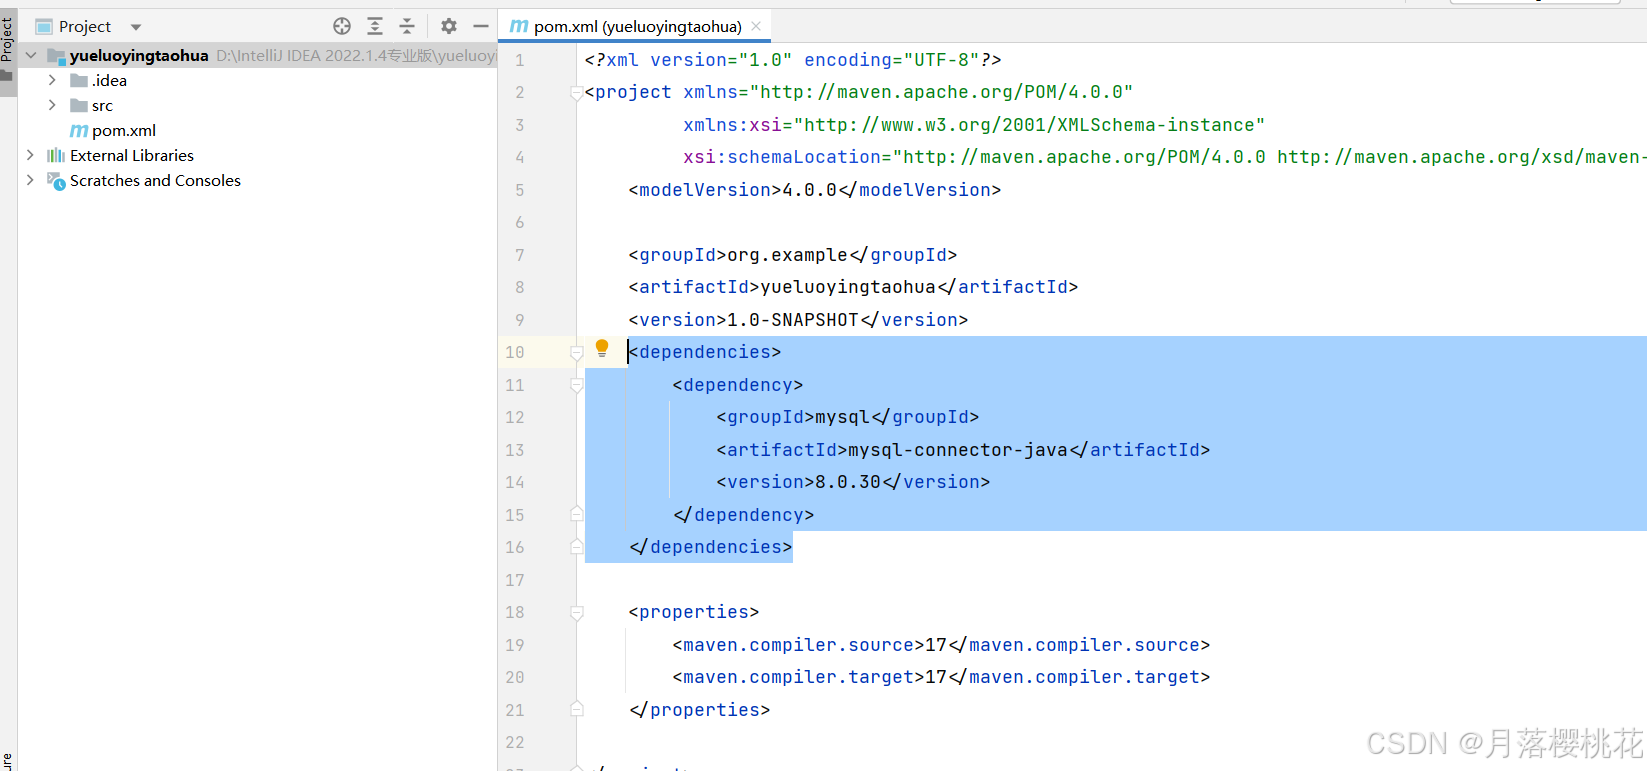Fold the properties block at line 18
The height and width of the screenshot is (771, 1647).
point(577,612)
